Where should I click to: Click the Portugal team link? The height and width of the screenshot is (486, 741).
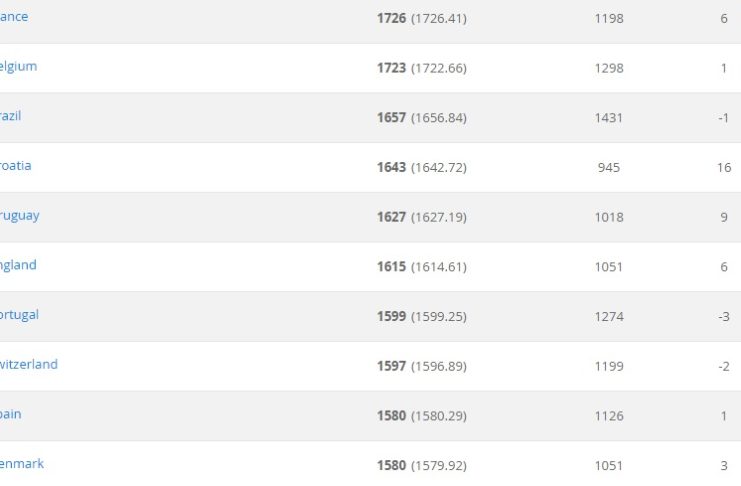[19, 314]
